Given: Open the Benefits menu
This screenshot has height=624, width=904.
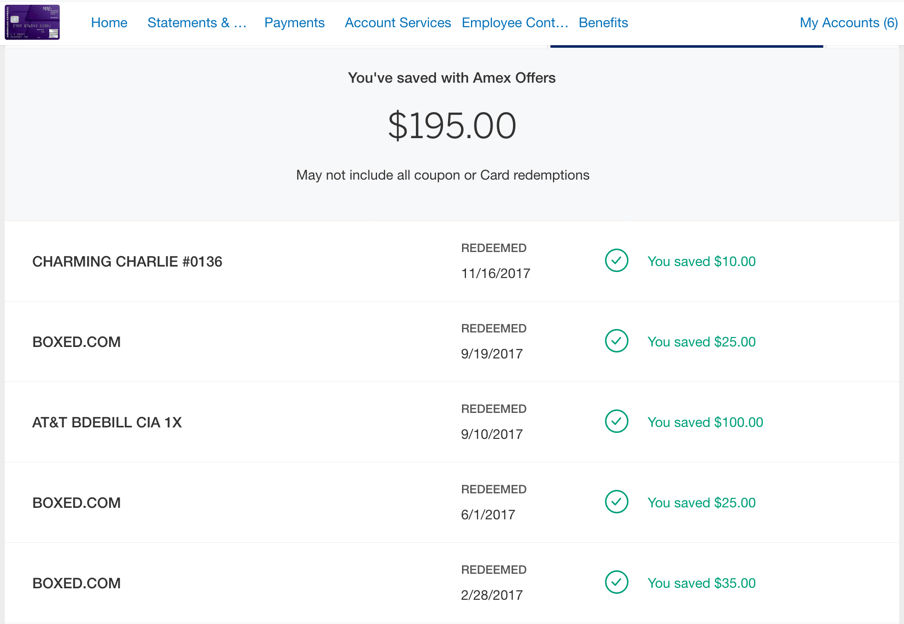Looking at the screenshot, I should click(603, 22).
